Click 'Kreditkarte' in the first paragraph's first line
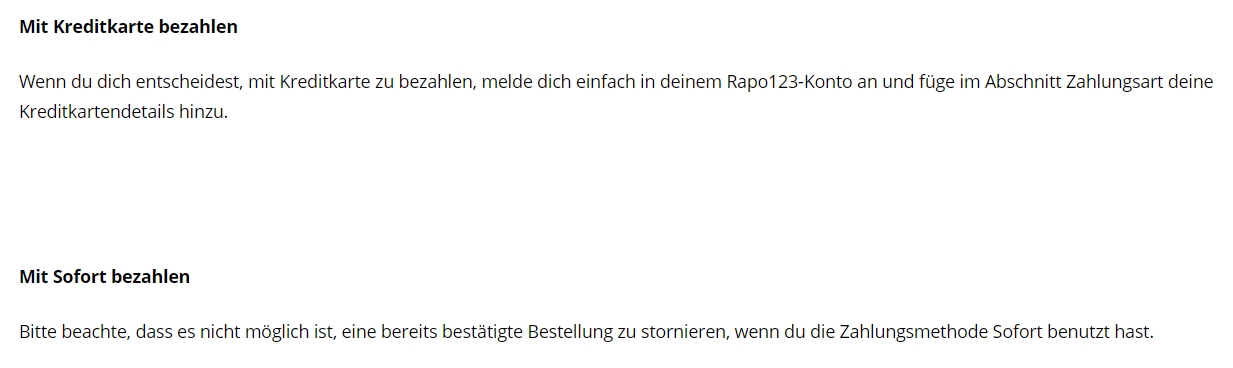The height and width of the screenshot is (368, 1233). 324,82
